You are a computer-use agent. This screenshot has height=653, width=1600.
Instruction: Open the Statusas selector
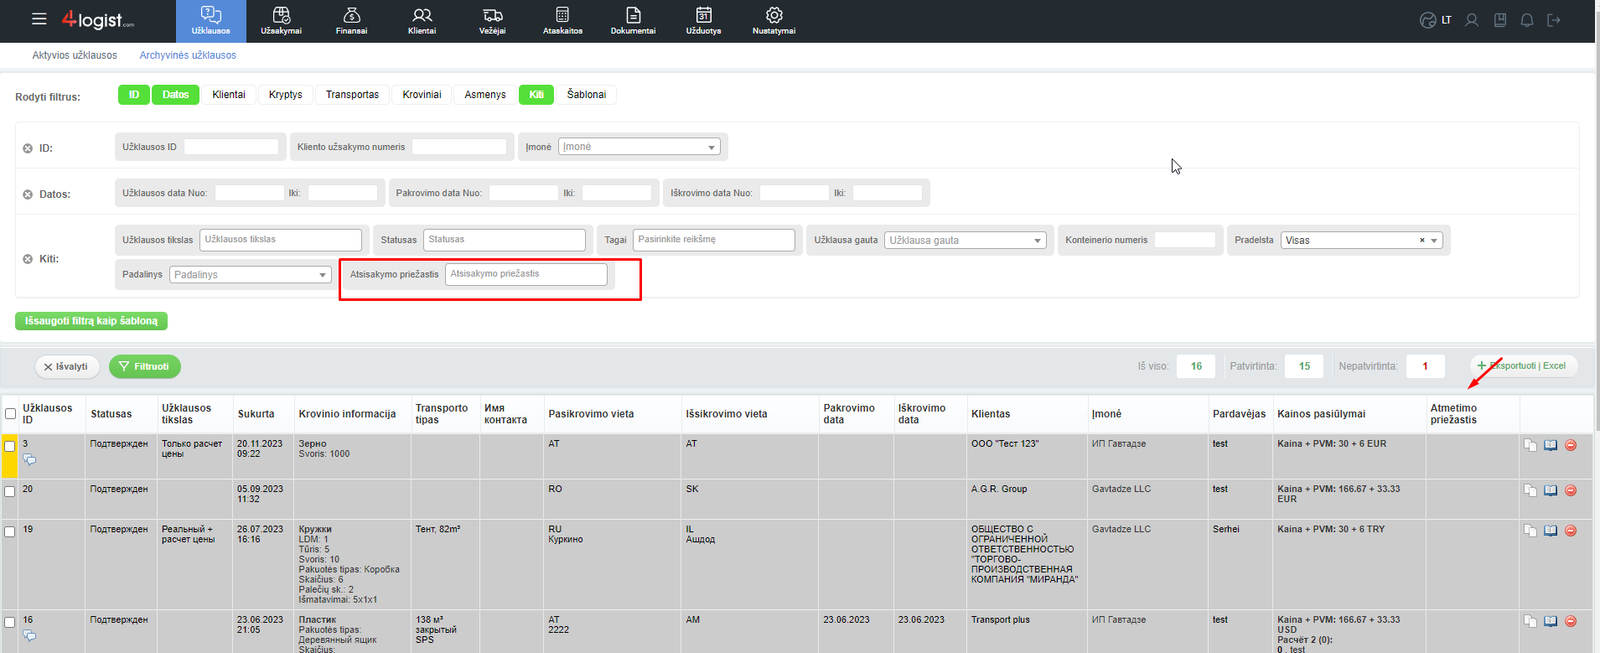(x=504, y=240)
